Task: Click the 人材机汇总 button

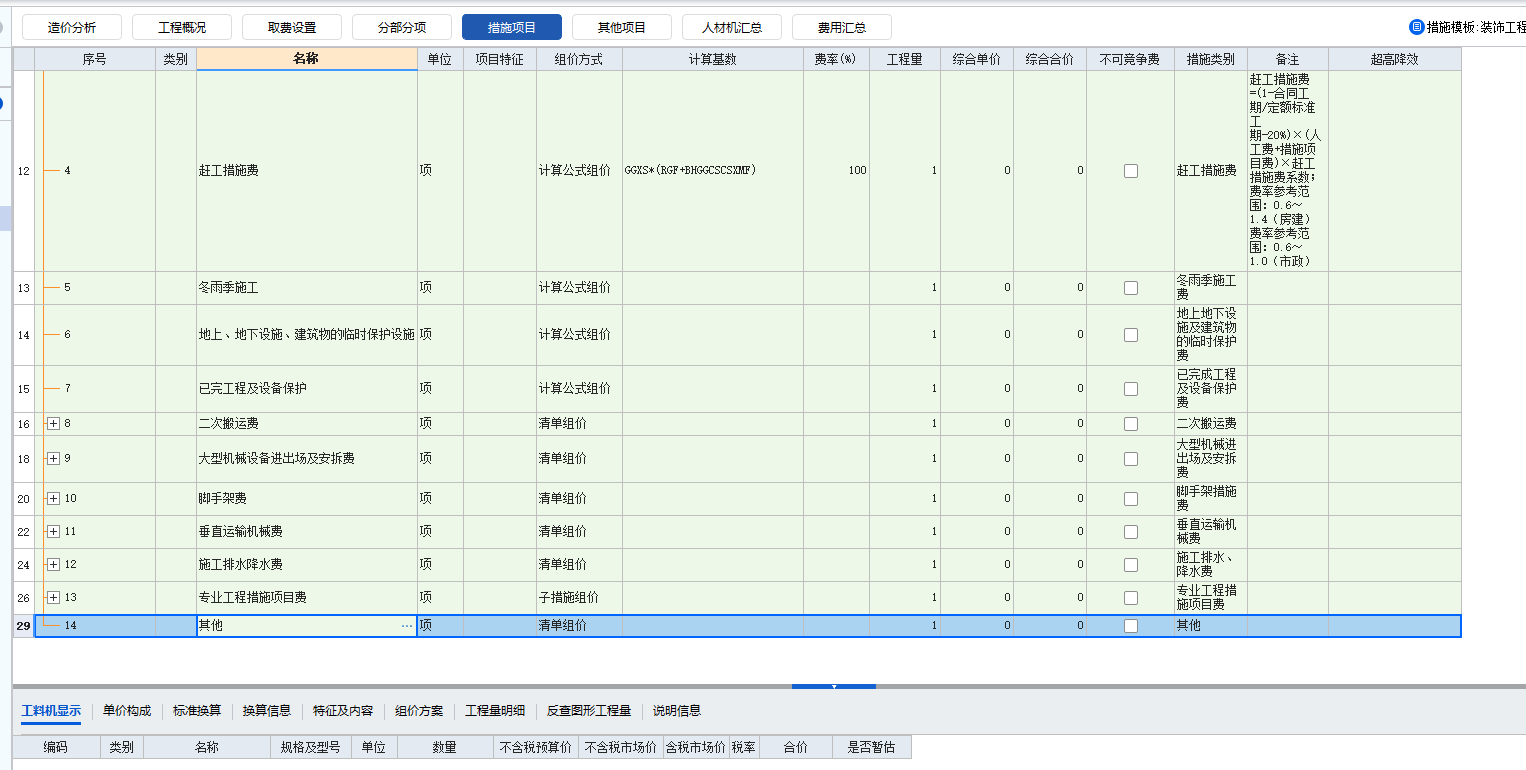Action: coord(731,26)
